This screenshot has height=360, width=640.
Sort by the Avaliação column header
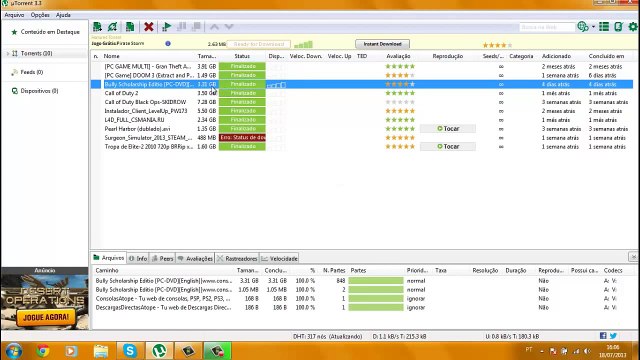pos(398,56)
